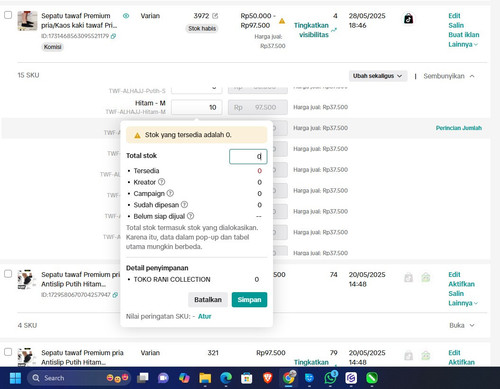Open Microsoft Store from taskbar
Image resolution: width=500 pixels, height=389 pixels.
tap(247, 378)
